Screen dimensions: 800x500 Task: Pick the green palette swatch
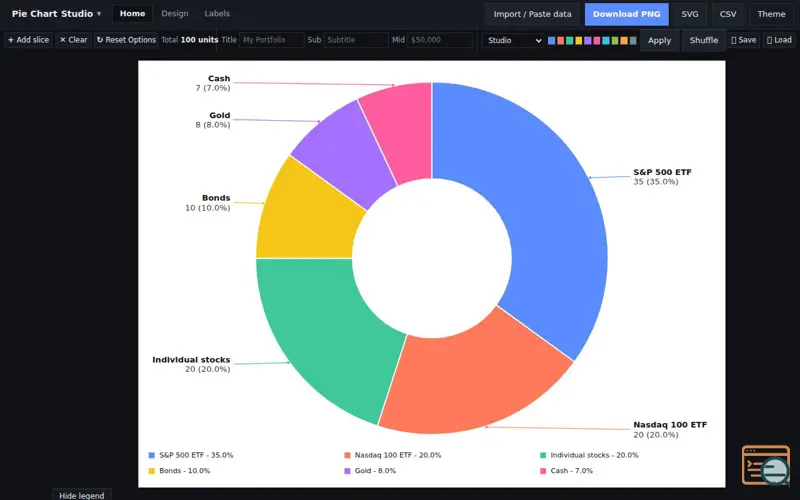point(569,40)
